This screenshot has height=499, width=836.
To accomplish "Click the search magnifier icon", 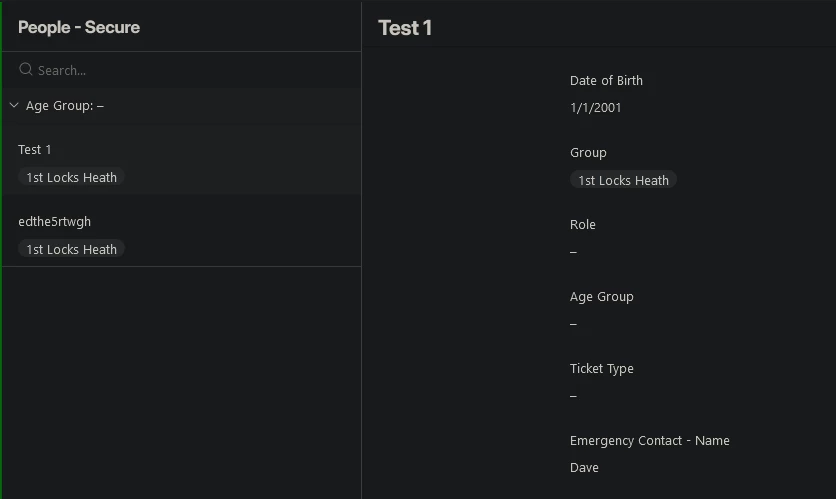I will click(26, 69).
